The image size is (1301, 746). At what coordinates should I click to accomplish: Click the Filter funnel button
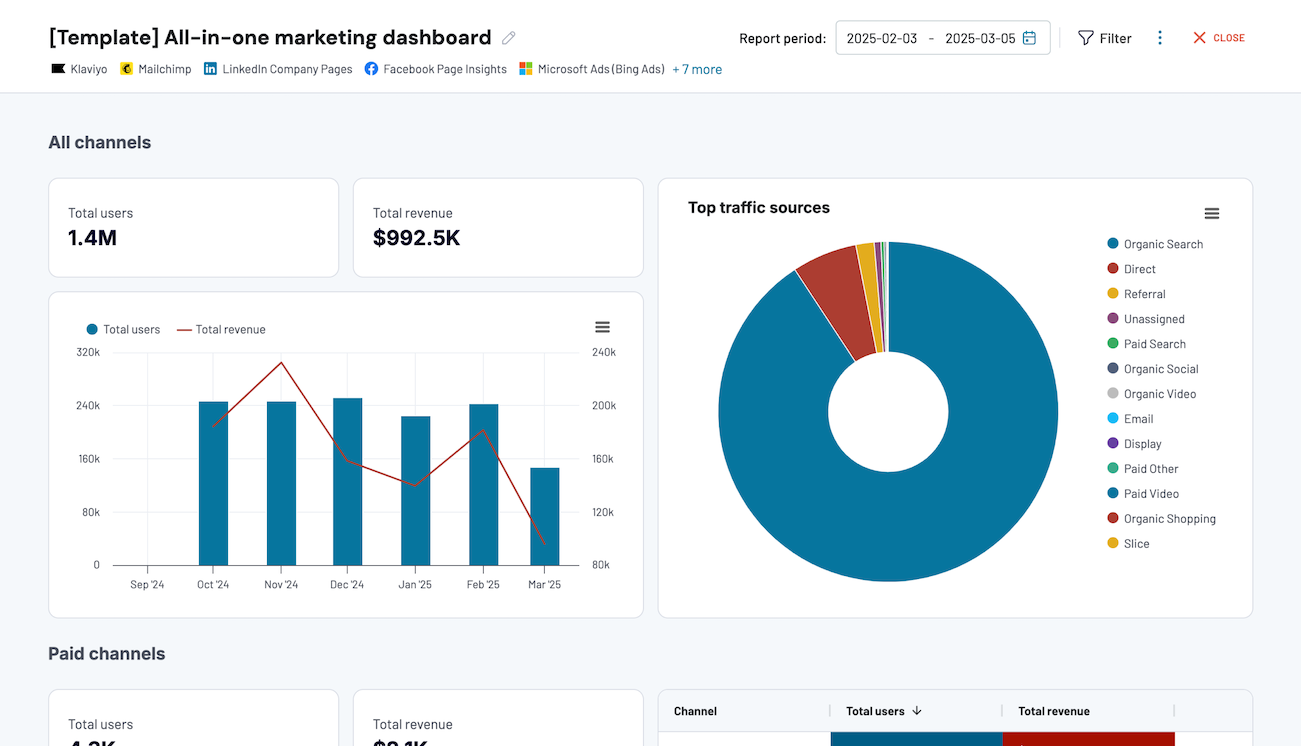(1085, 37)
